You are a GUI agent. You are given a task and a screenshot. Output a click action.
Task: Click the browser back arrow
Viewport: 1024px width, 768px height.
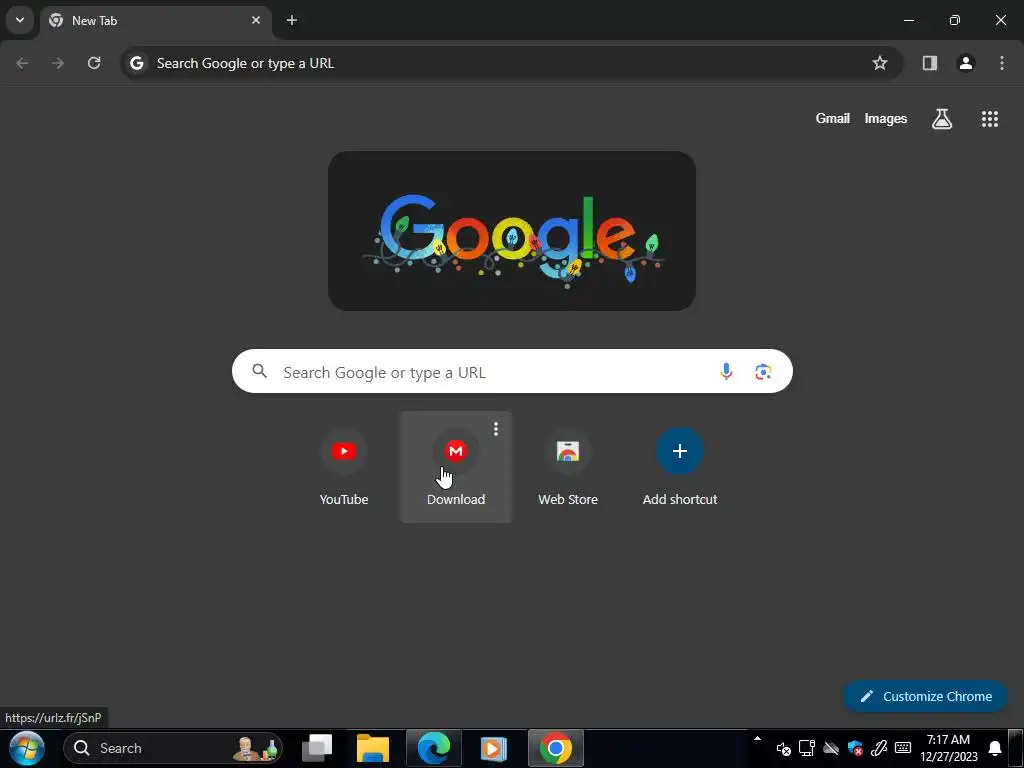[x=22, y=63]
